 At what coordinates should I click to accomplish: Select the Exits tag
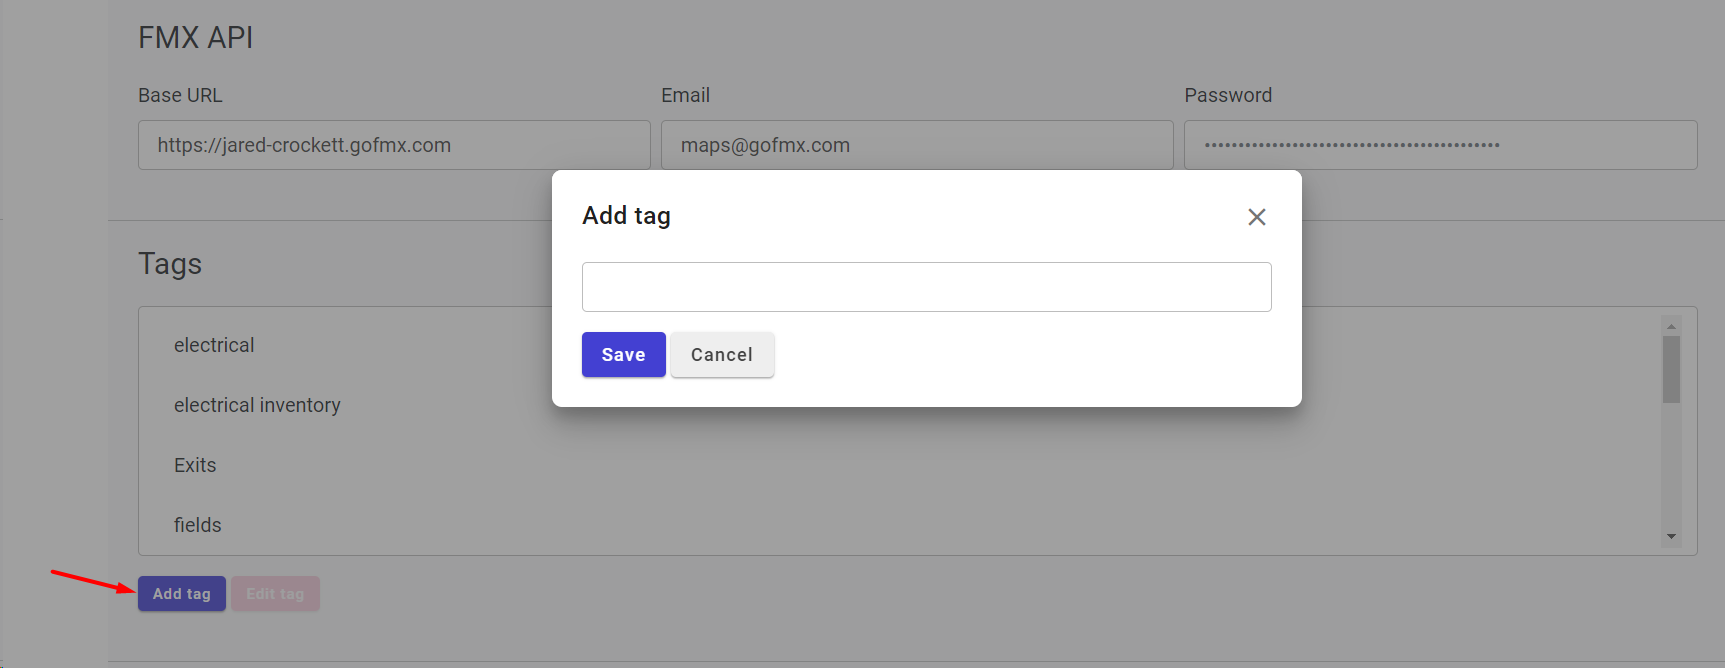194,464
